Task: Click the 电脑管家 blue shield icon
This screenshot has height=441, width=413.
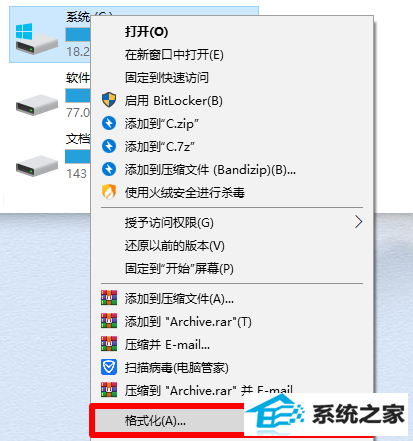Action: pos(109,367)
